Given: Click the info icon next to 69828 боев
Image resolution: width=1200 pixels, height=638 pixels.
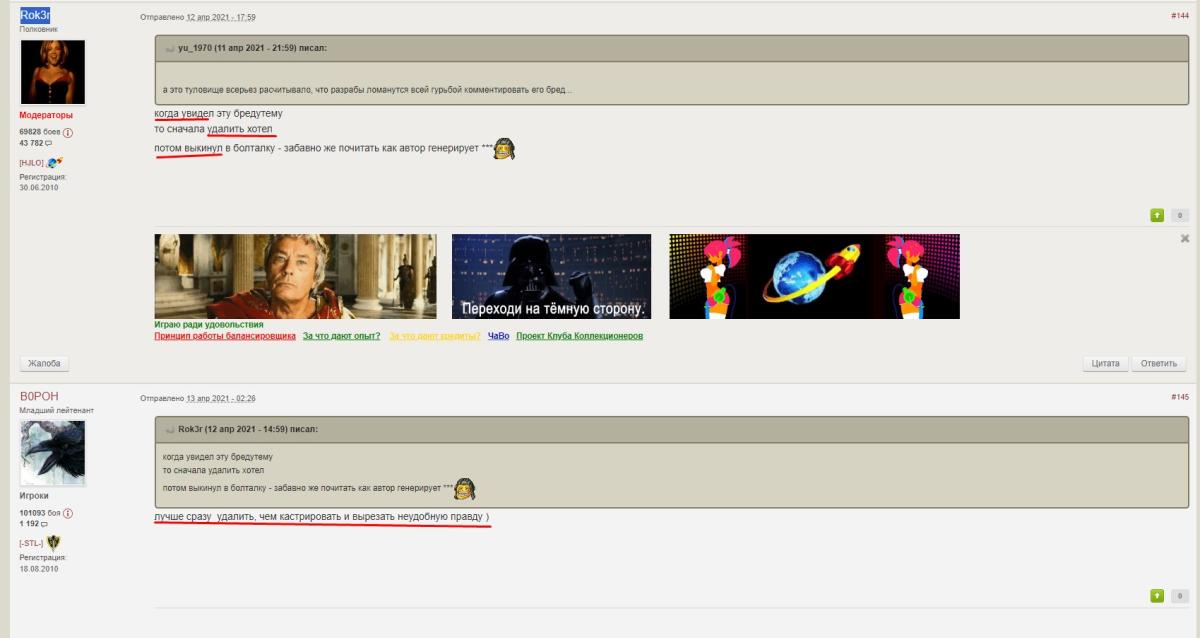Looking at the screenshot, I should pyautogui.click(x=68, y=132).
